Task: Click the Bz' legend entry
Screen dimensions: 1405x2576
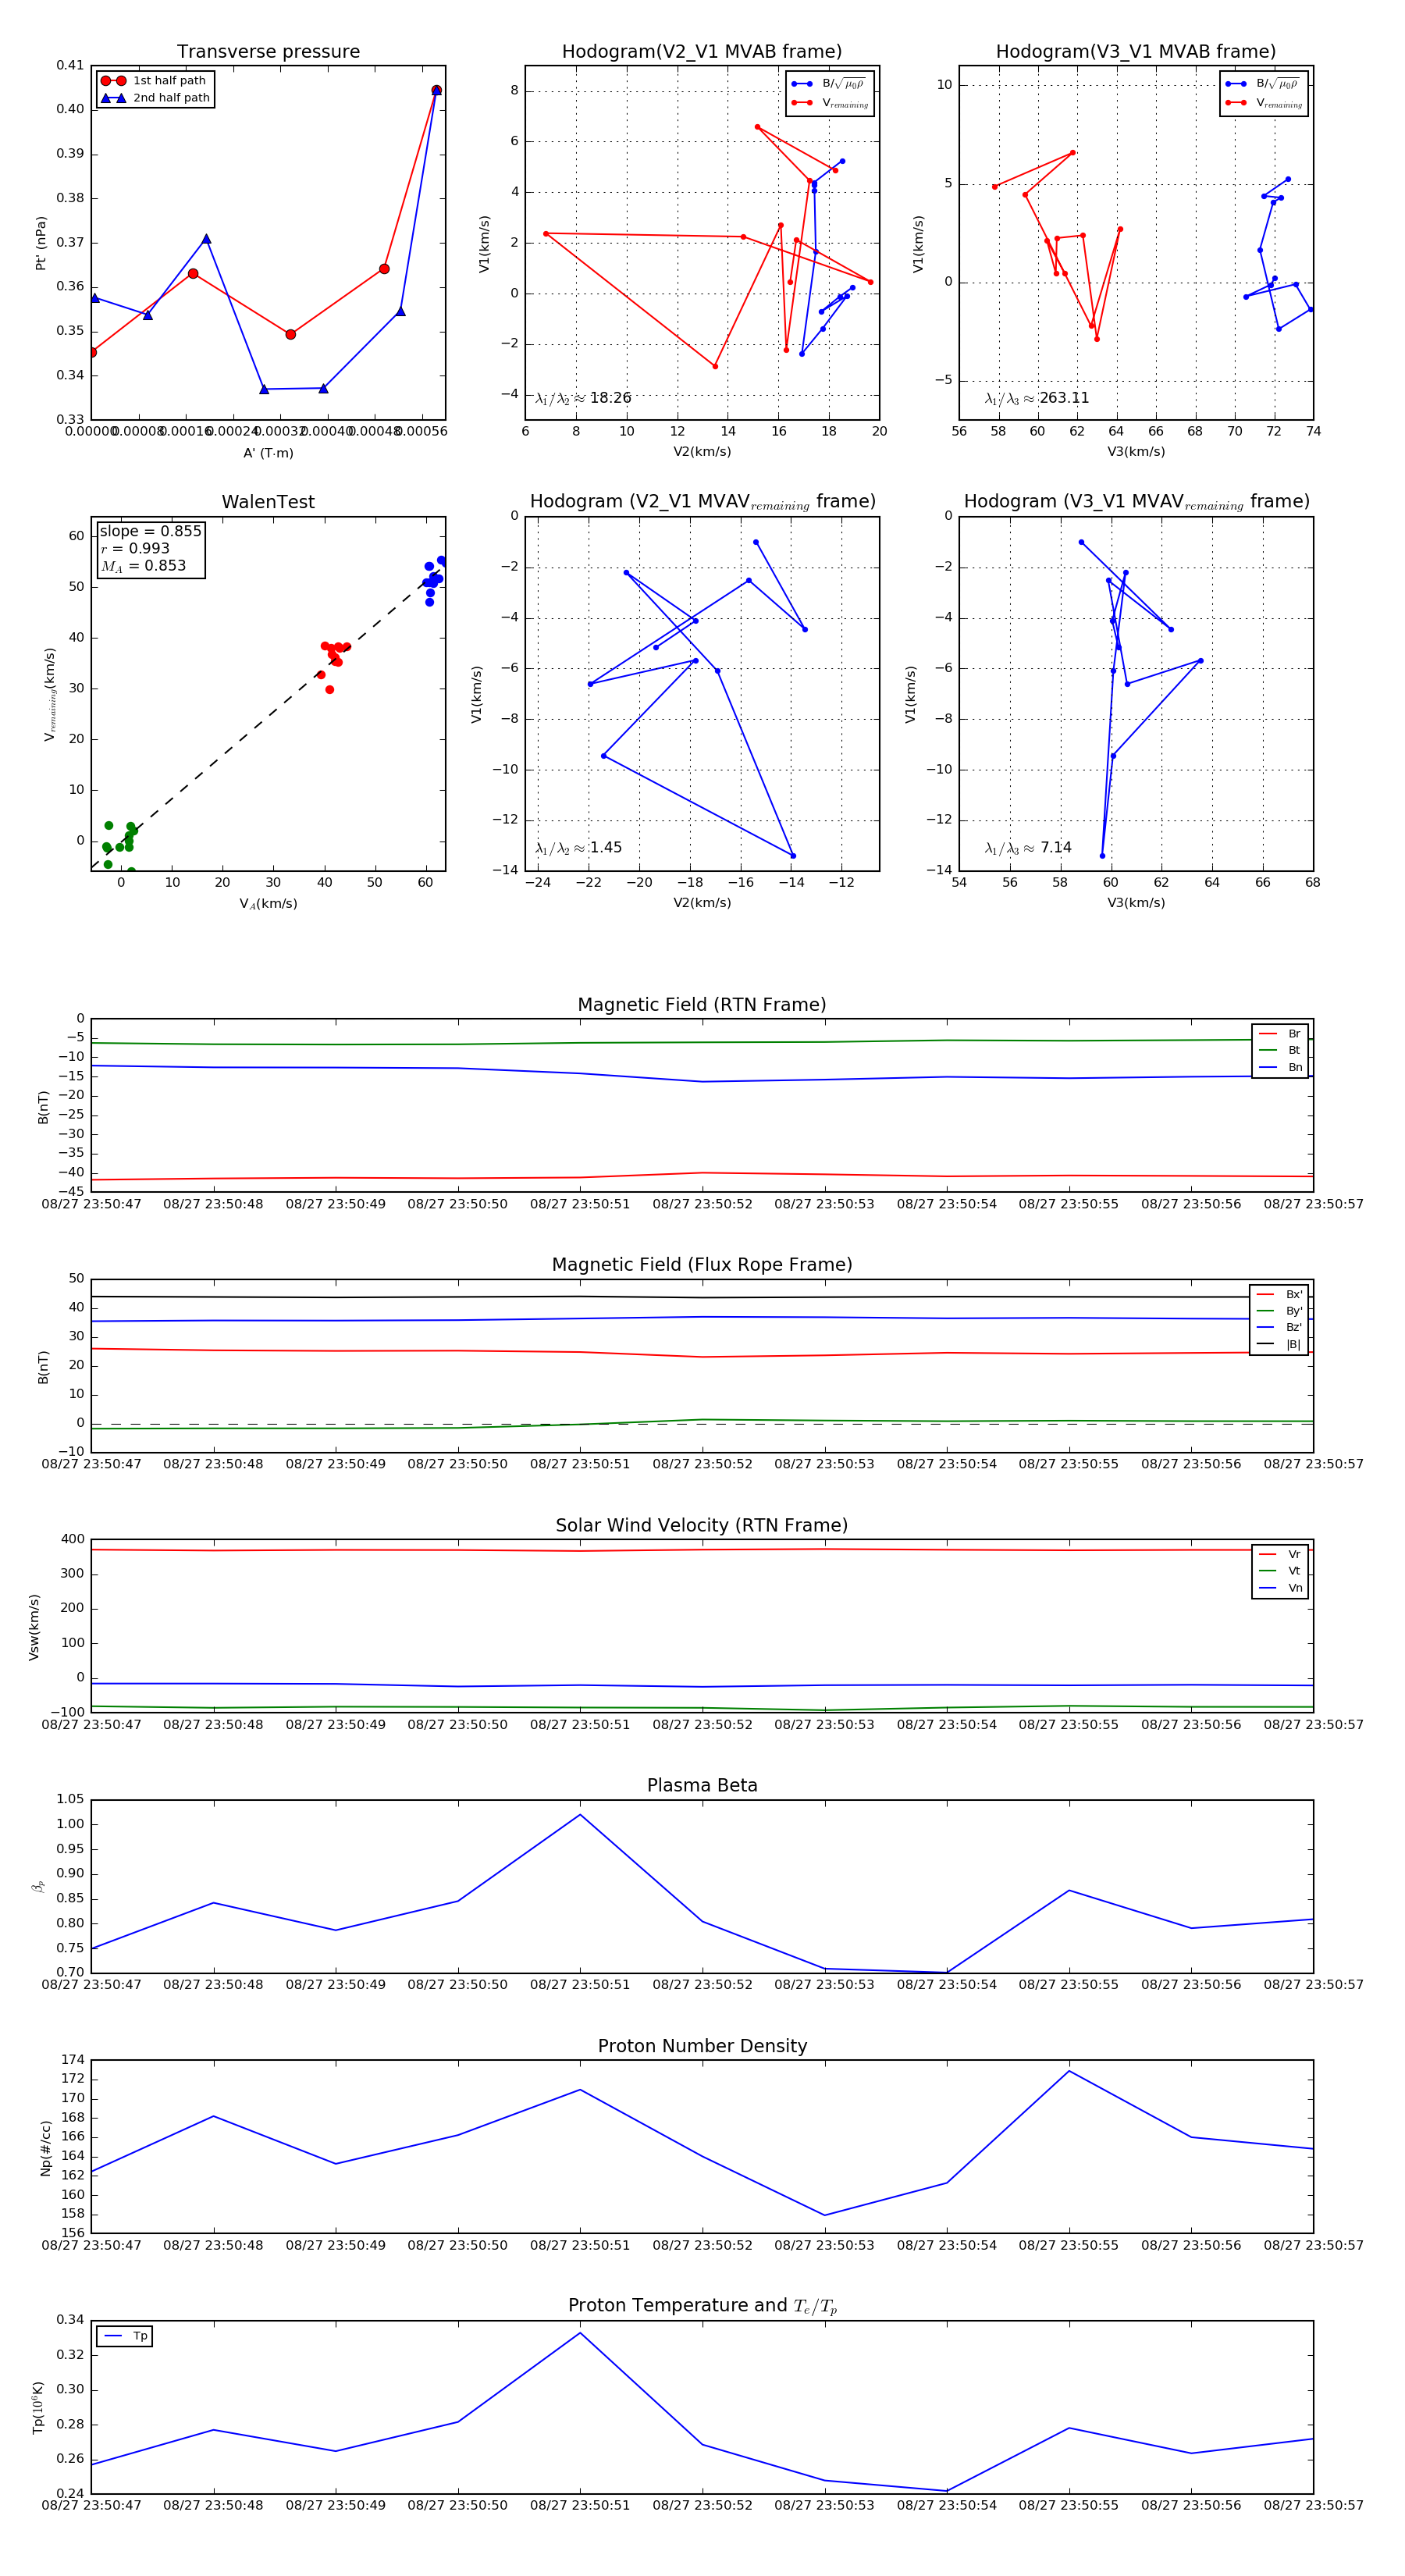Action: click(x=1279, y=1328)
